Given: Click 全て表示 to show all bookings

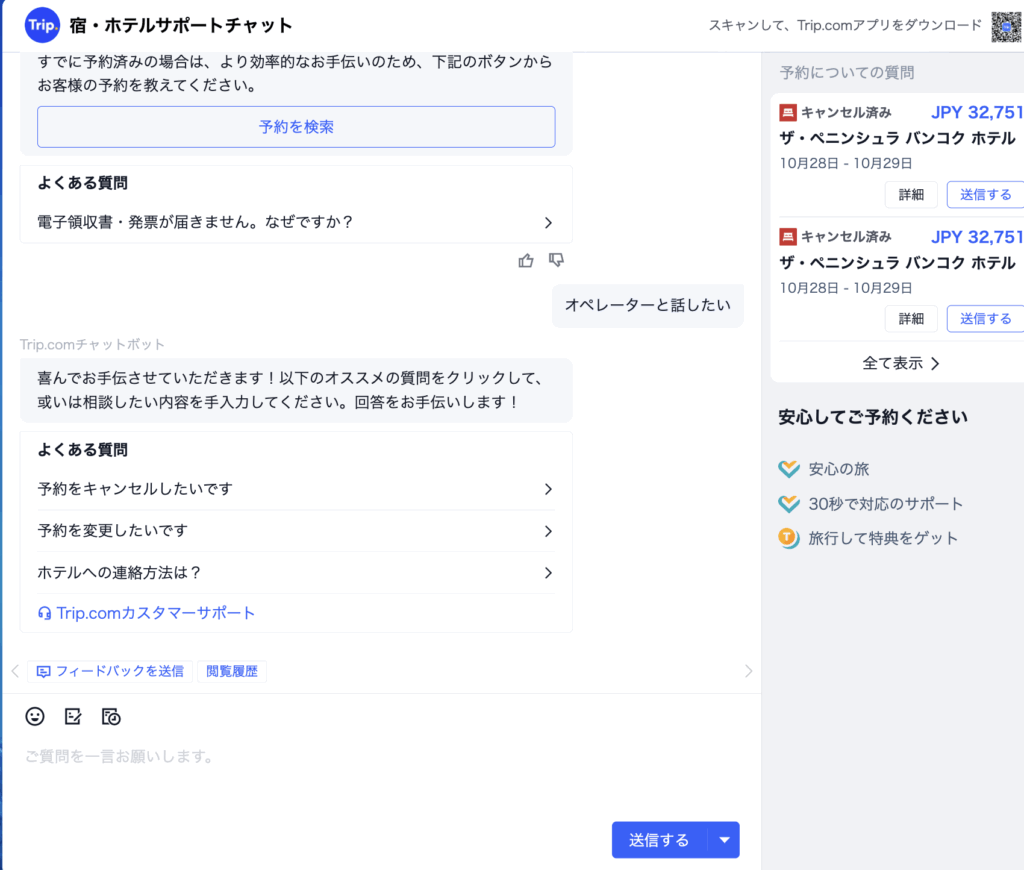Looking at the screenshot, I should (x=900, y=363).
